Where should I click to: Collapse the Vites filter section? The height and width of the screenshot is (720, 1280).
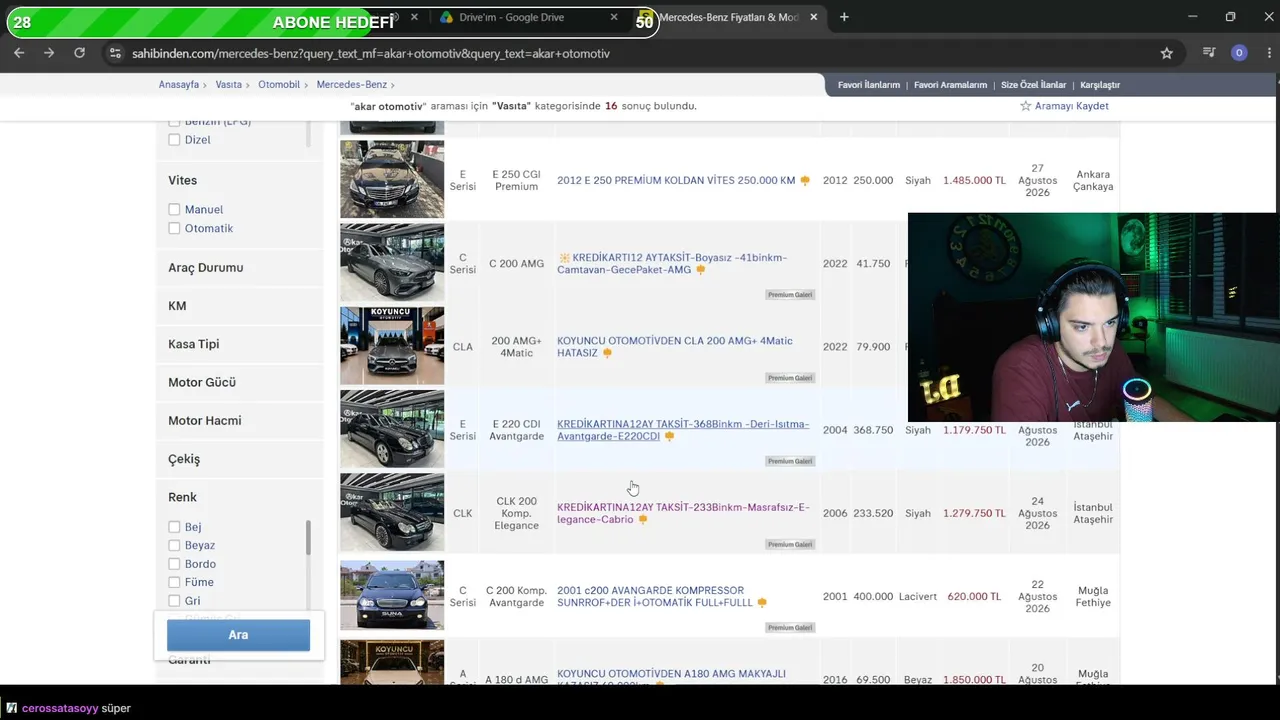pos(182,180)
